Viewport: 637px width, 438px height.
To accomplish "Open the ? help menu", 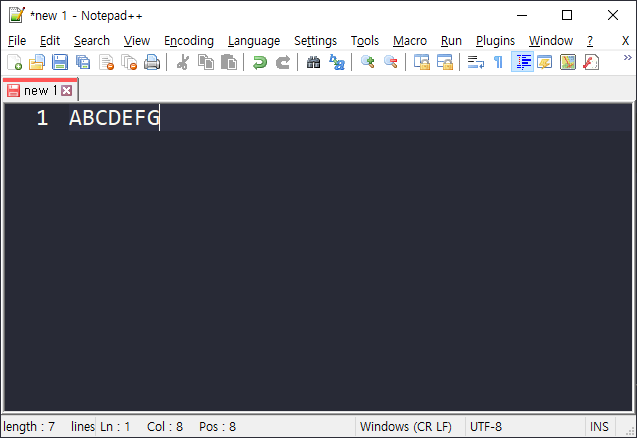I will (590, 41).
